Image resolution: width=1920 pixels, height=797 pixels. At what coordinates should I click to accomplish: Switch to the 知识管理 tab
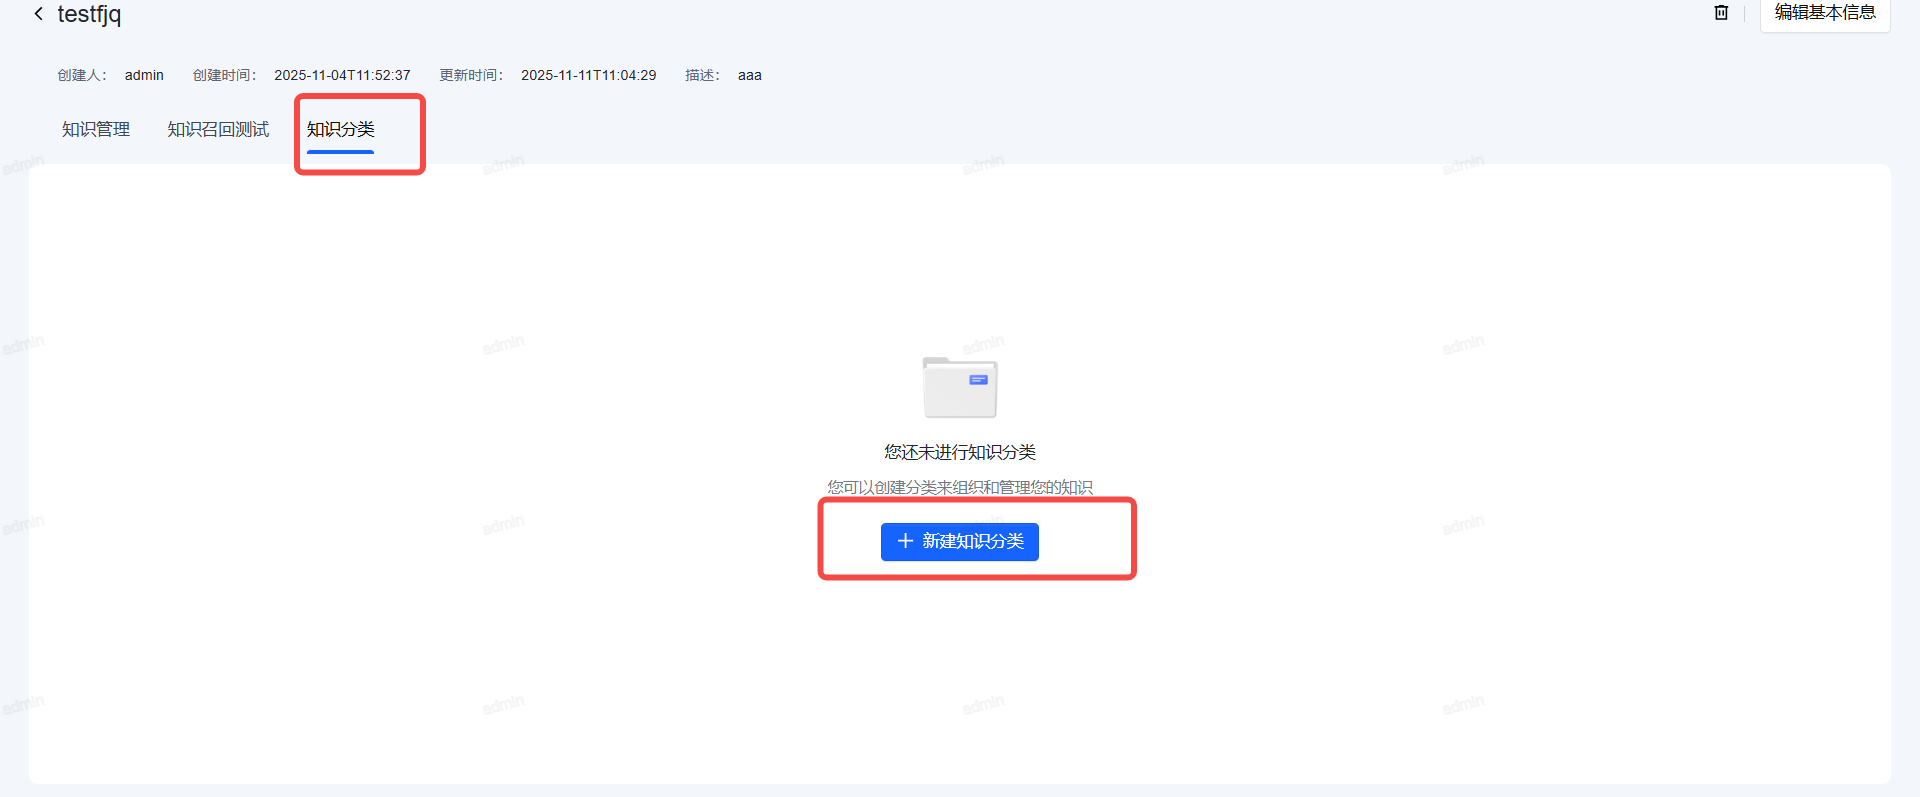[96, 130]
